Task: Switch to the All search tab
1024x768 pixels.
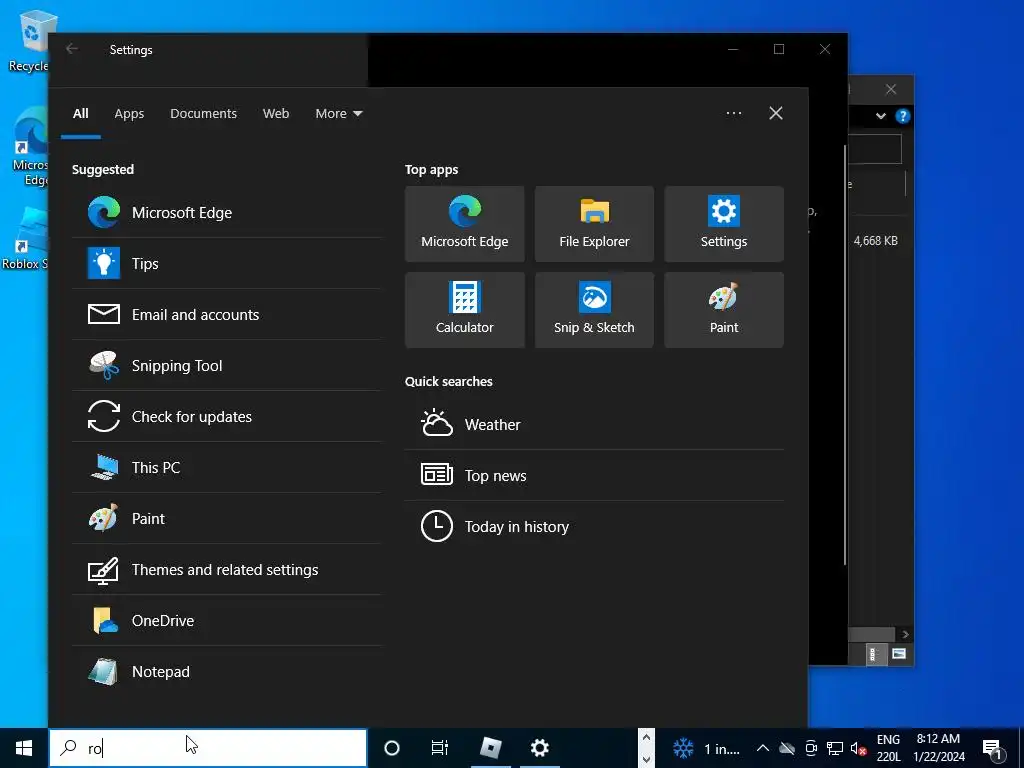Action: pos(81,114)
